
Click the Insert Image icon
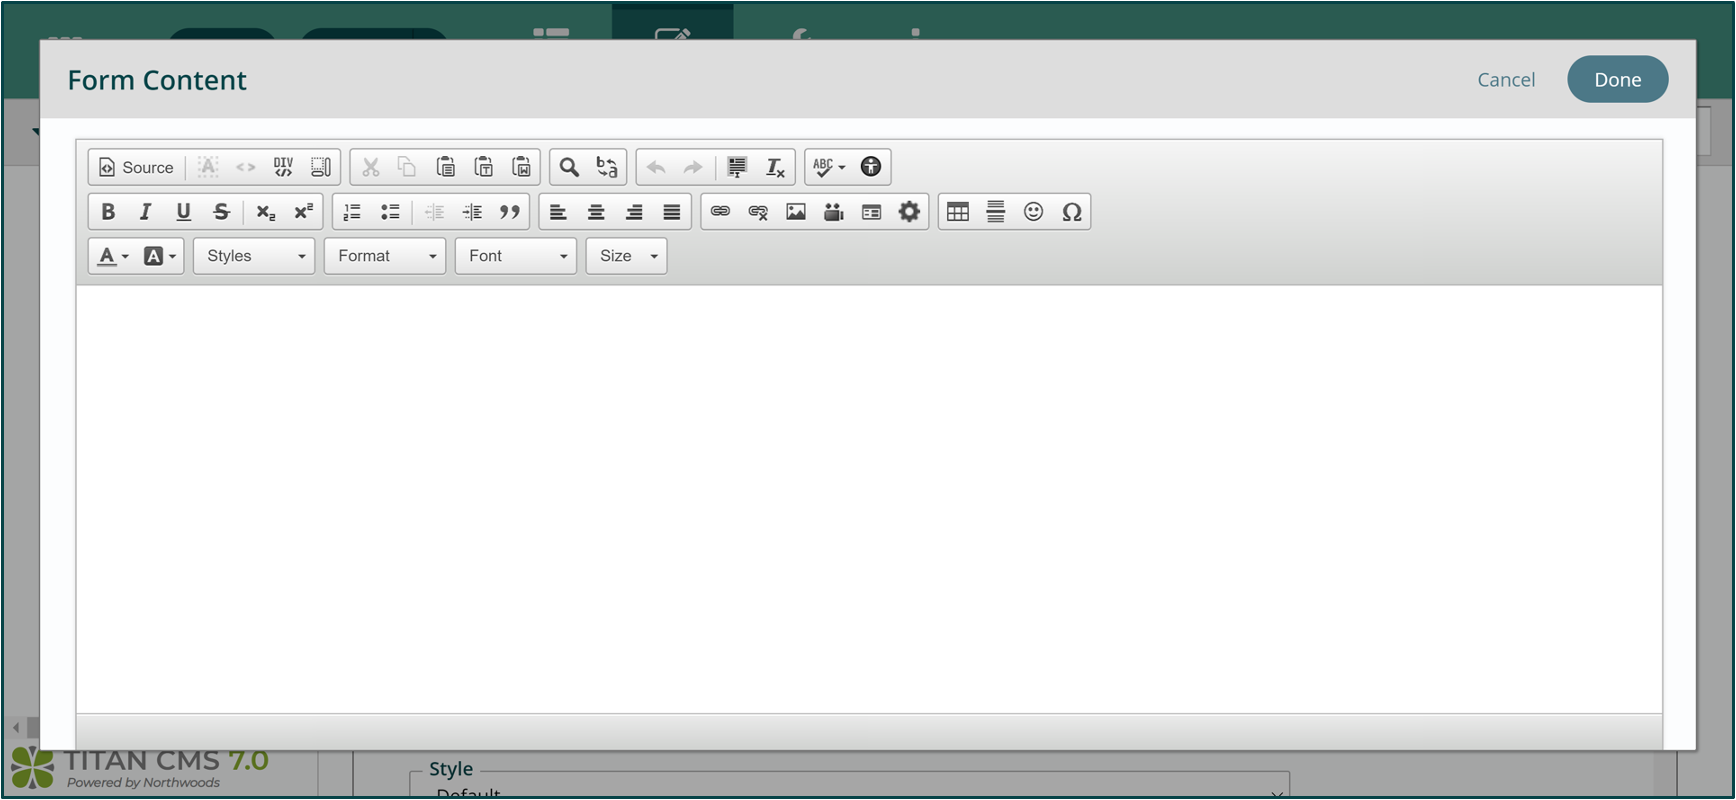(796, 212)
